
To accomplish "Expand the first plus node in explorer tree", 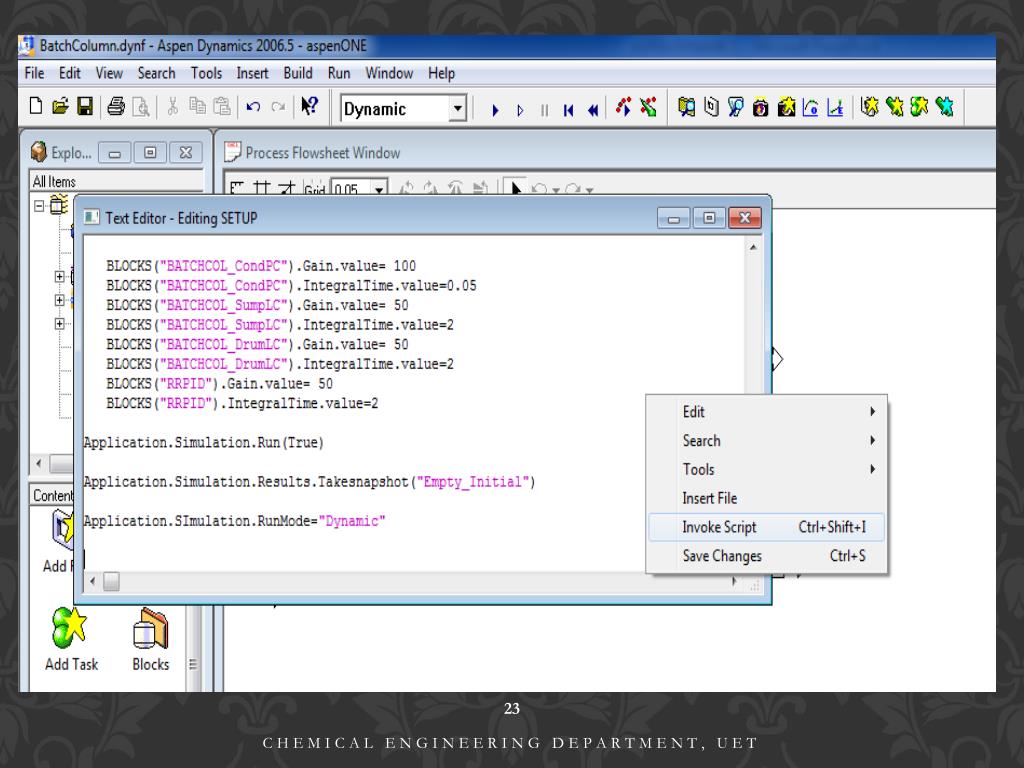I will [59, 276].
